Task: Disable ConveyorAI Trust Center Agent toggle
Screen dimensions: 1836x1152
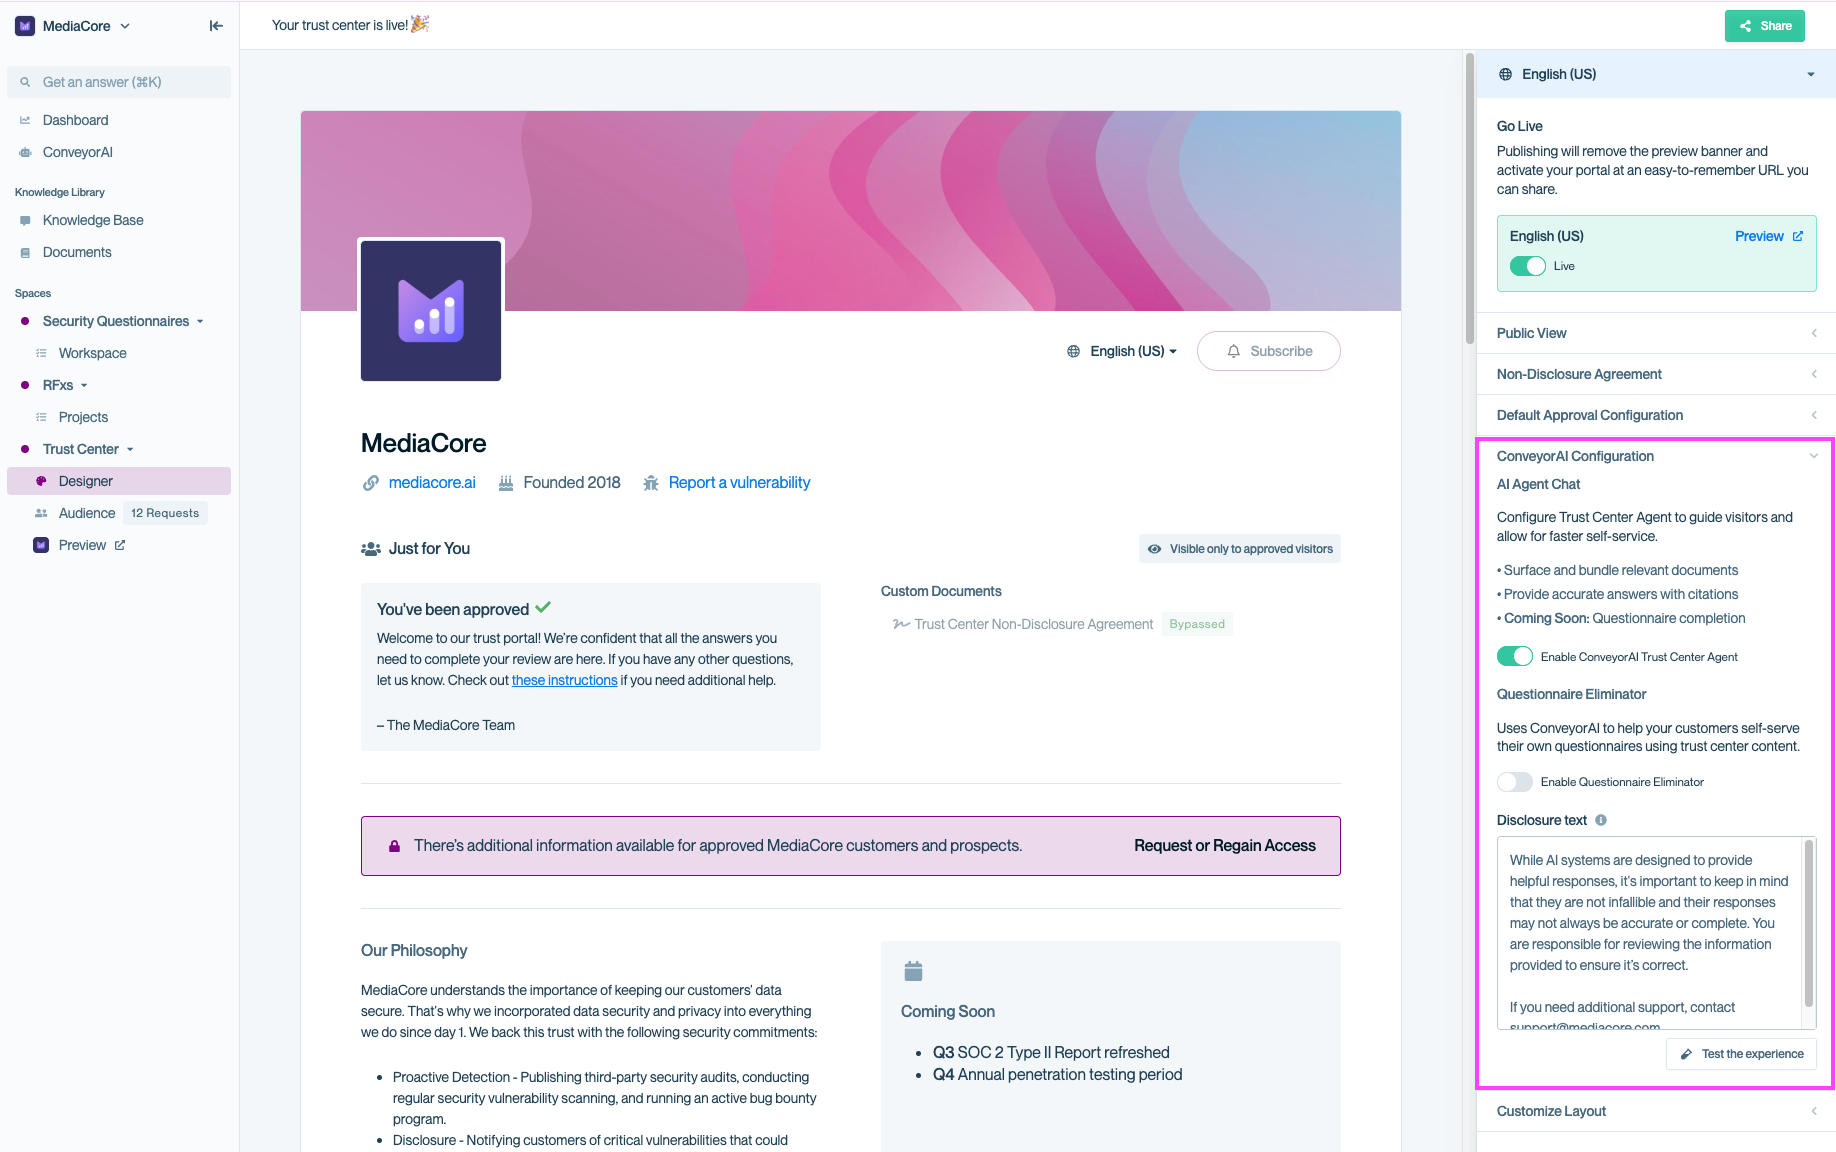Action: 1515,657
